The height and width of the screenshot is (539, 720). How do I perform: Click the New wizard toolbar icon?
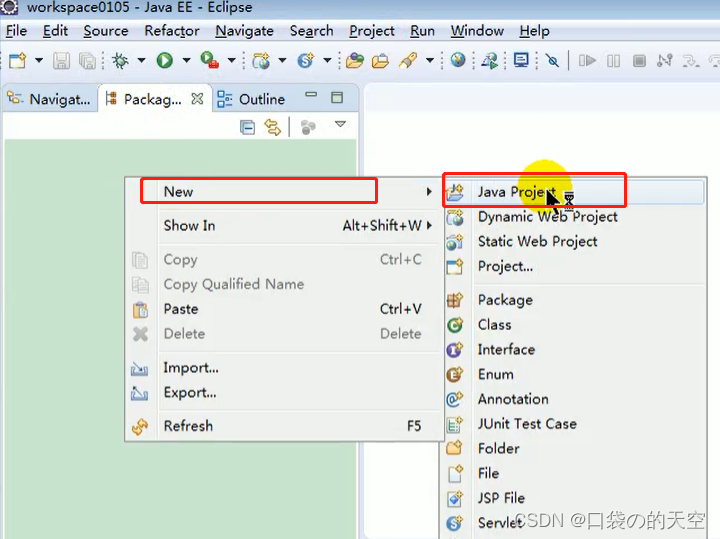(x=18, y=61)
